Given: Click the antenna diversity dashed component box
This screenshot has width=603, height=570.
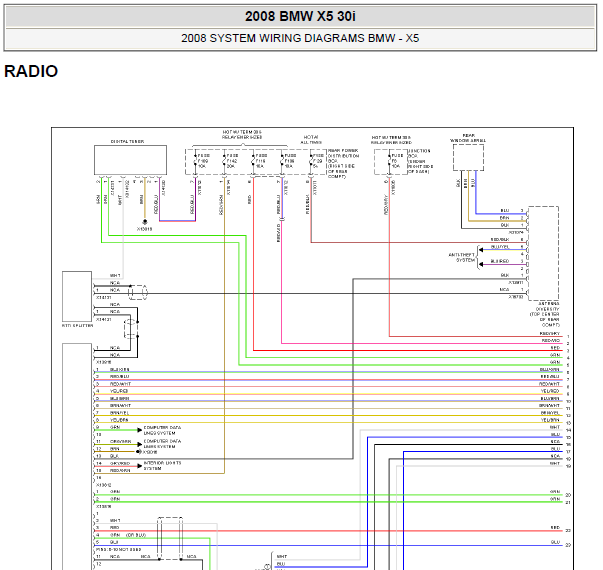Looking at the screenshot, I should pyautogui.click(x=543, y=253).
